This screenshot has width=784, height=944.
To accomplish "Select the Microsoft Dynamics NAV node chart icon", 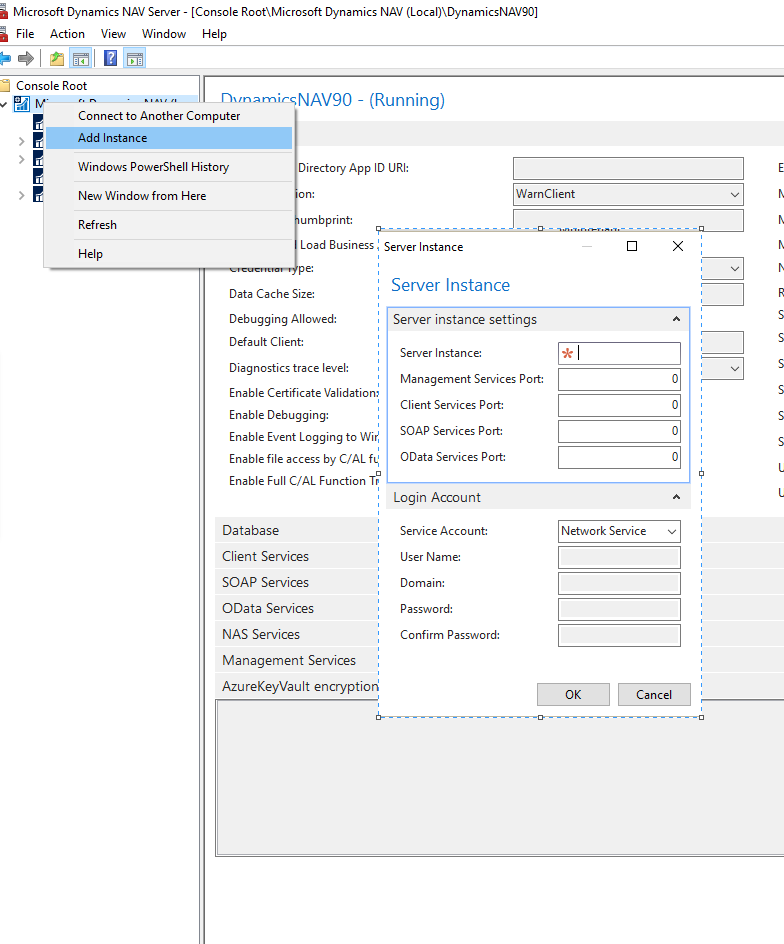I will click(22, 104).
